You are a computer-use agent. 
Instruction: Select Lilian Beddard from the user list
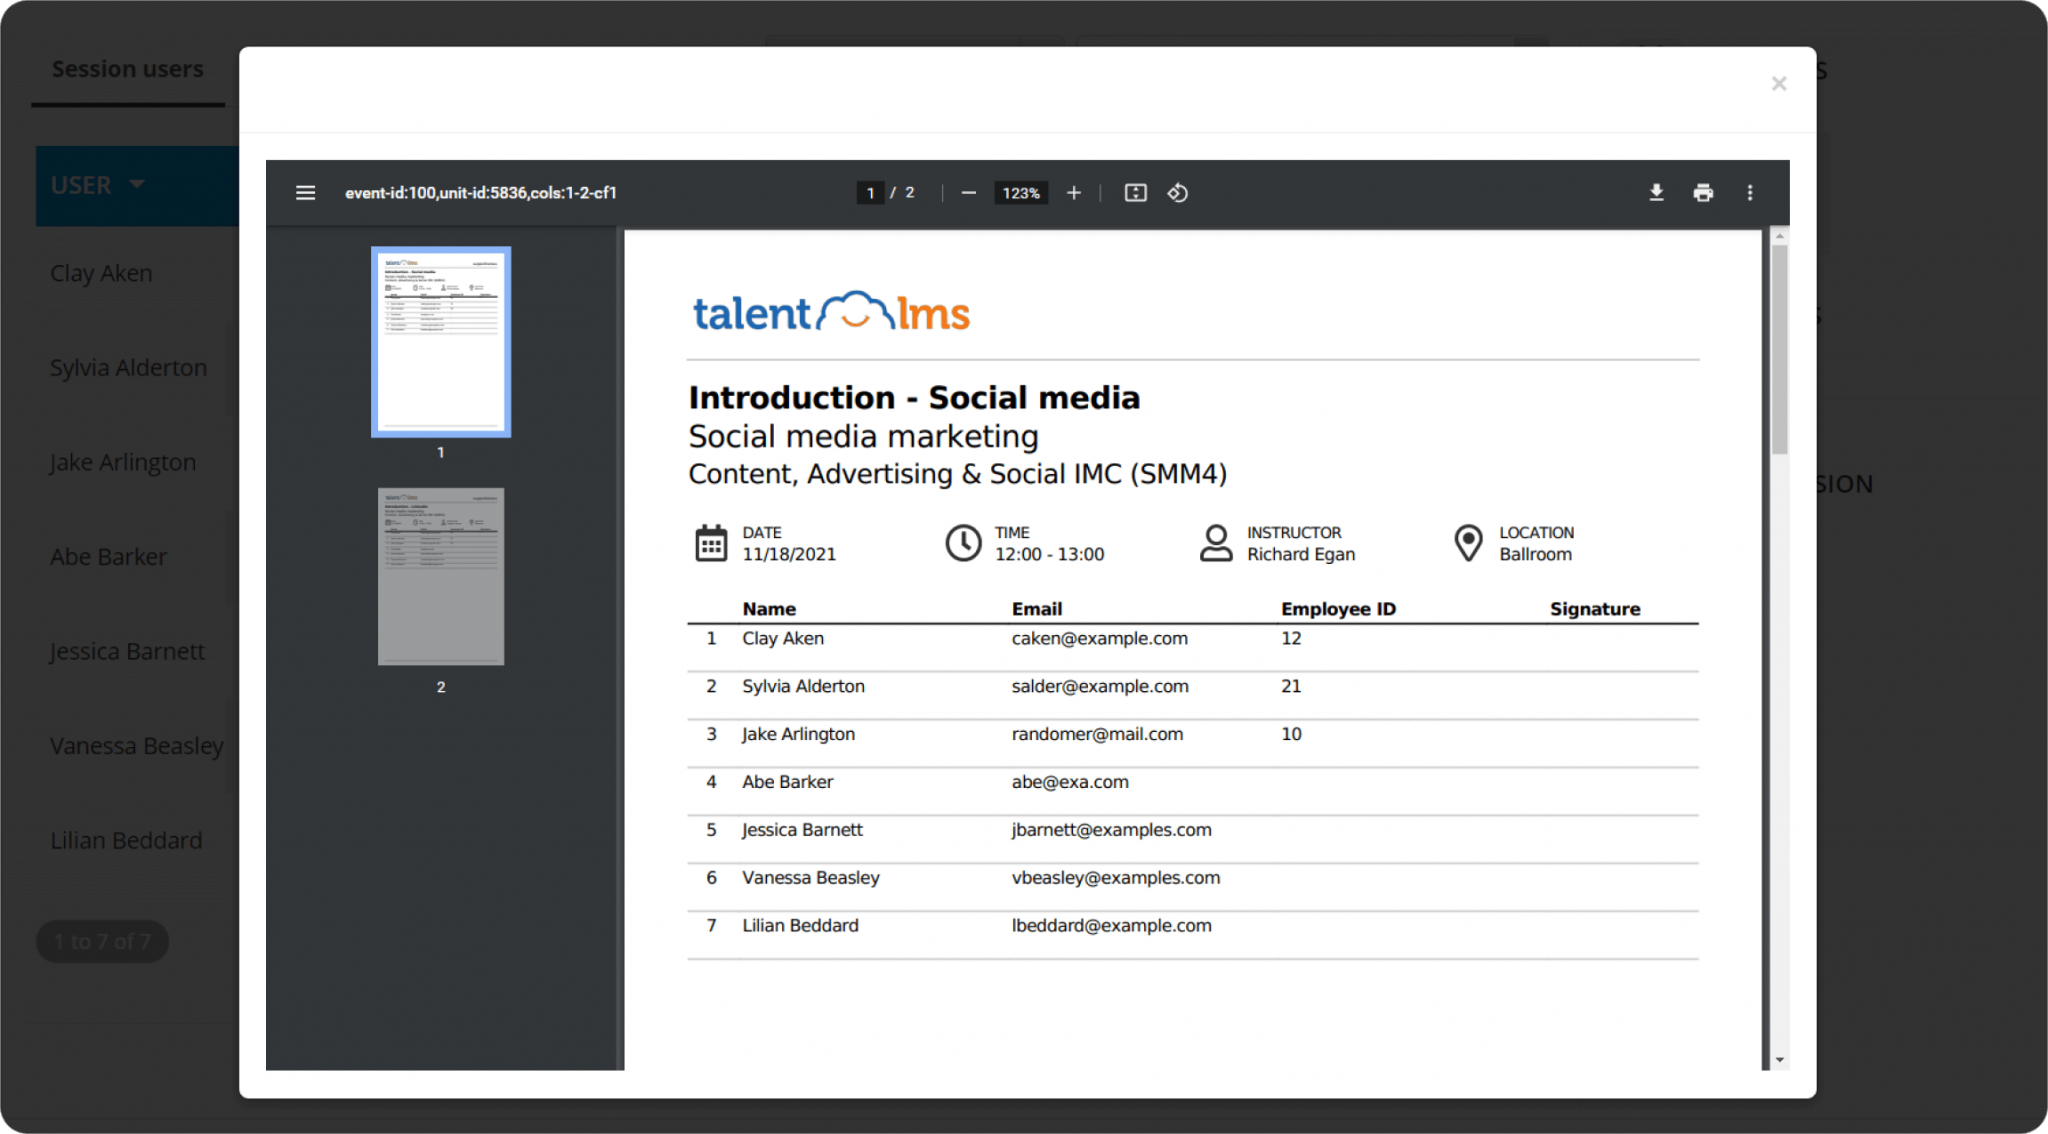pyautogui.click(x=126, y=840)
